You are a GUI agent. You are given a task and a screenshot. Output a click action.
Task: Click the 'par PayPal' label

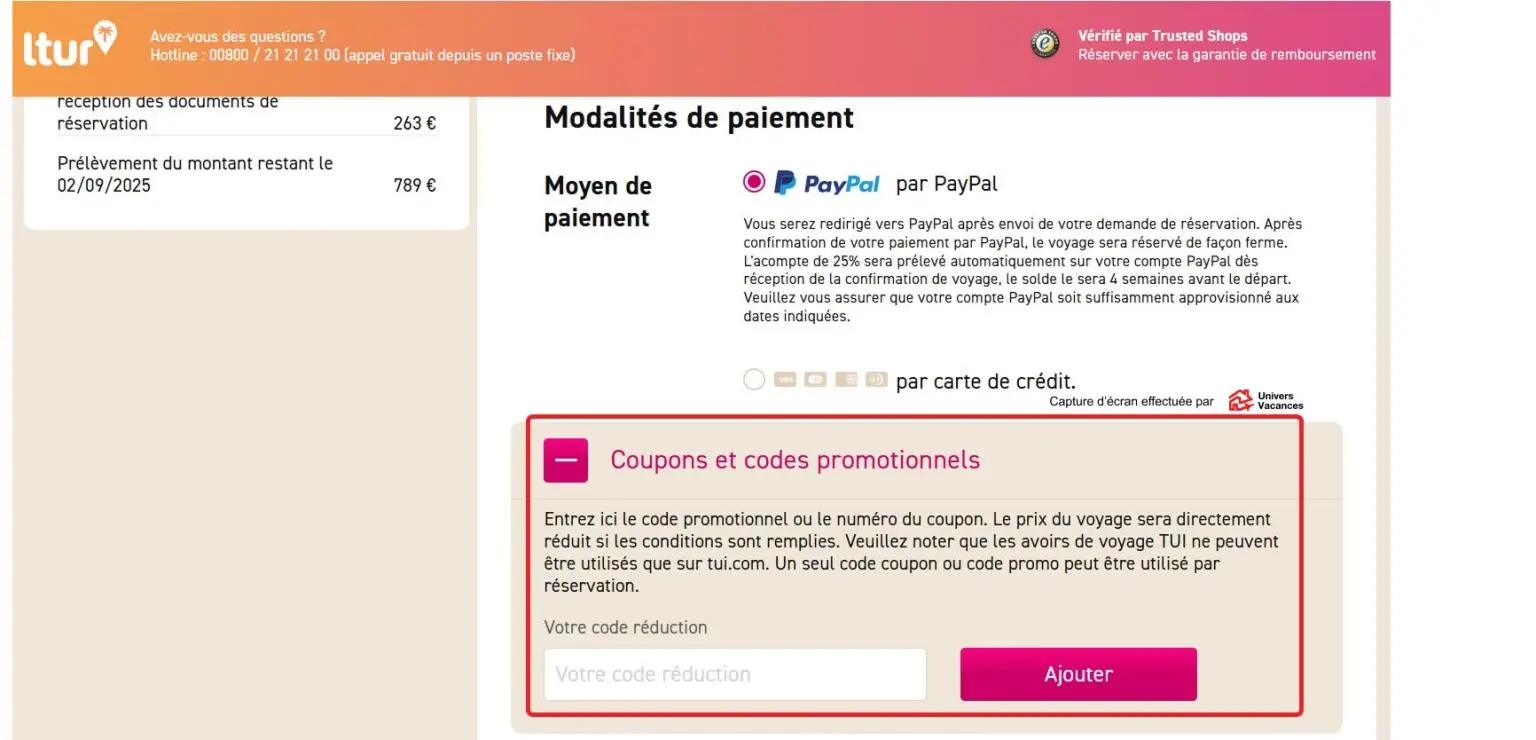946,183
